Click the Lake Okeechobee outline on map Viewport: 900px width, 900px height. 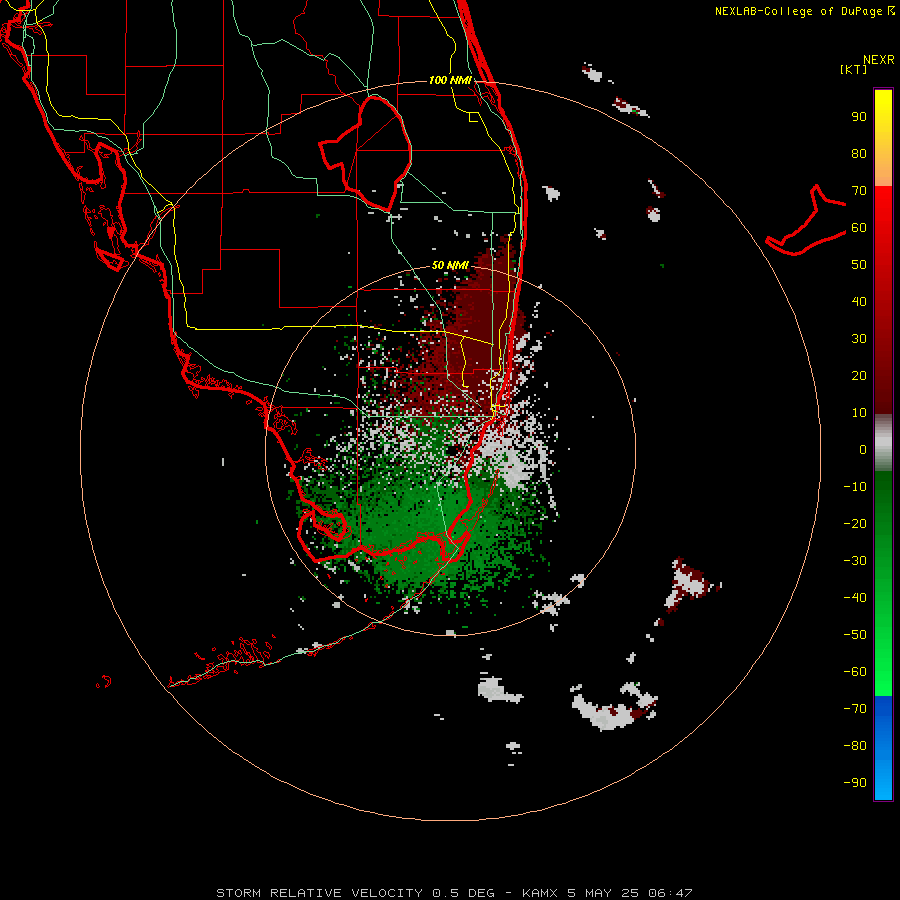366,152
